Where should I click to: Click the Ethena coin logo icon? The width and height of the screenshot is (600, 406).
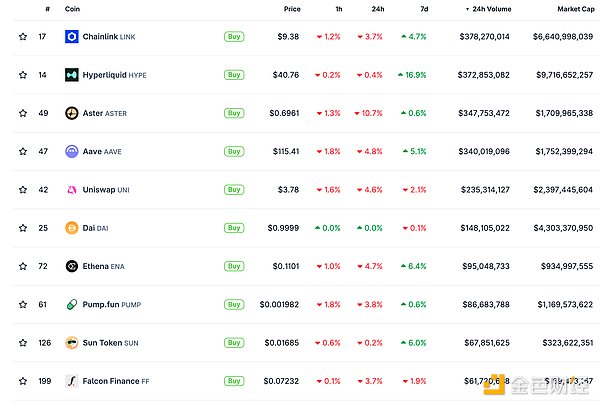pyautogui.click(x=72, y=266)
